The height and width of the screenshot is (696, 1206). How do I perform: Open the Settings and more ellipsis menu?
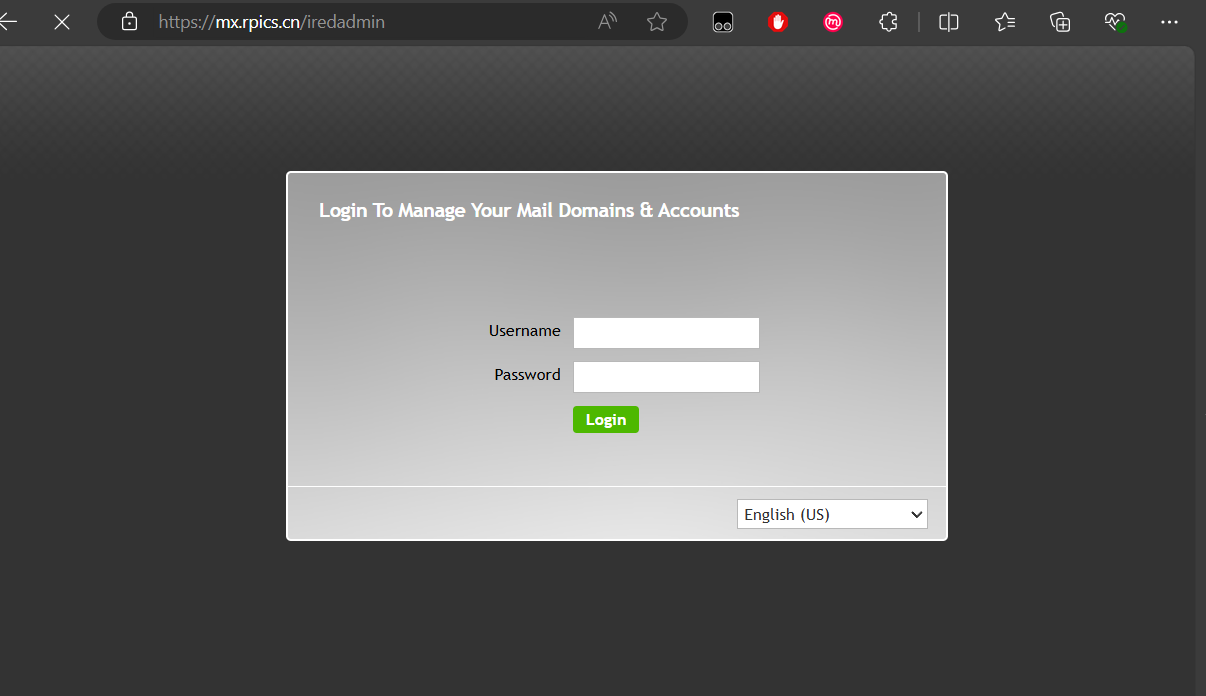[1169, 22]
